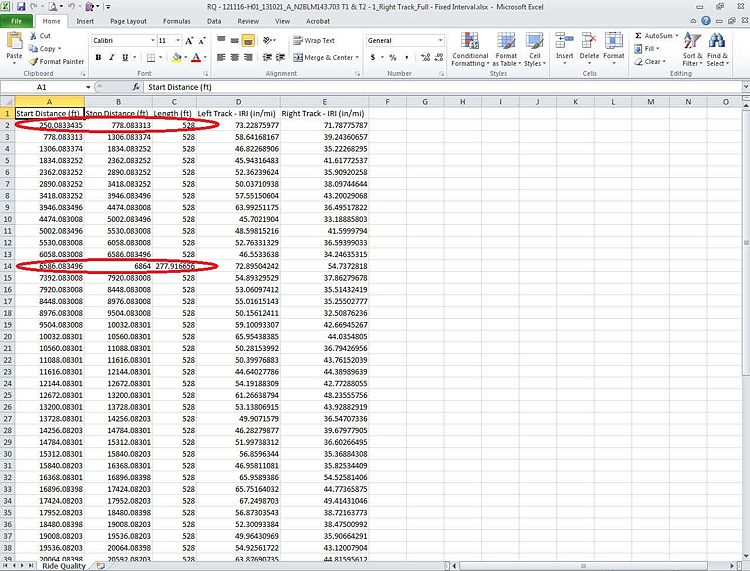Viewport: 750px width, 571px height.
Task: Open Format as Table gallery
Action: (x=506, y=50)
